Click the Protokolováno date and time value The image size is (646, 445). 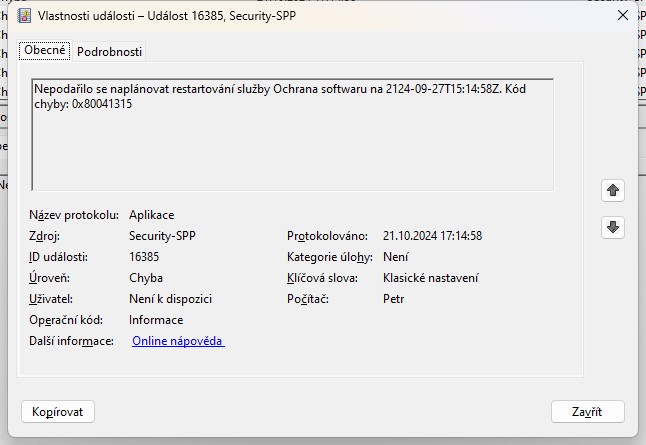pyautogui.click(x=432, y=236)
